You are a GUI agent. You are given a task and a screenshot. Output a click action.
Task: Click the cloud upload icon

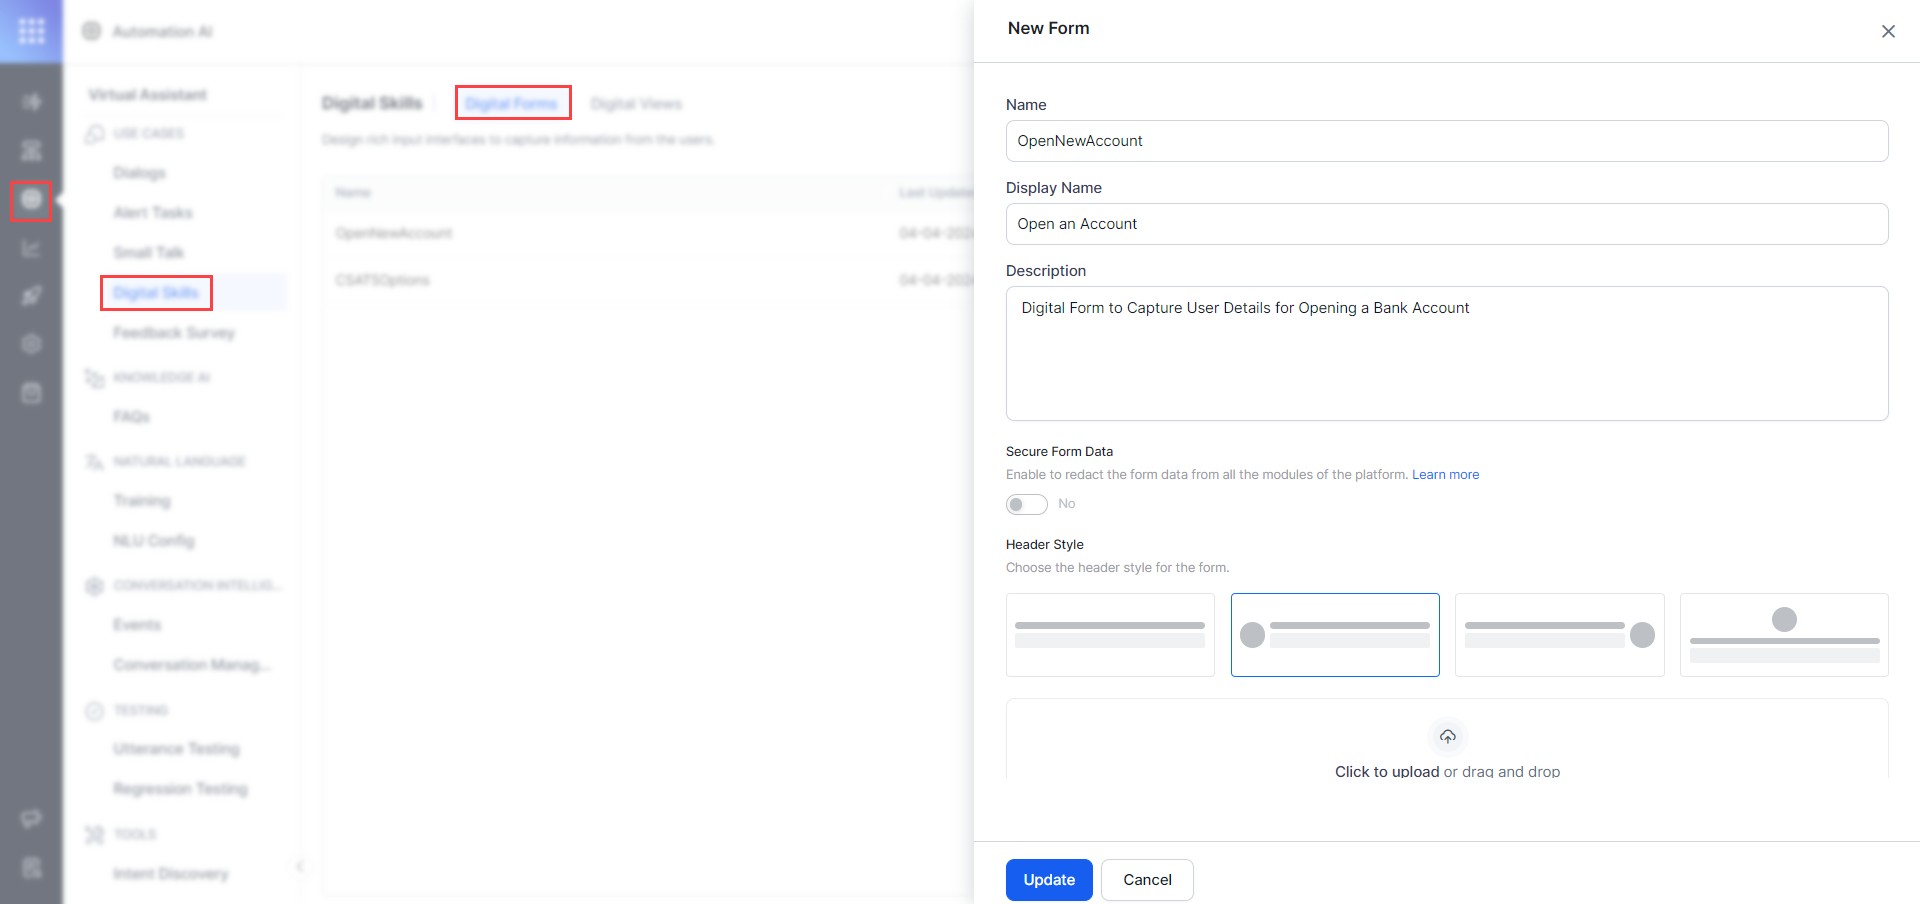tap(1447, 737)
